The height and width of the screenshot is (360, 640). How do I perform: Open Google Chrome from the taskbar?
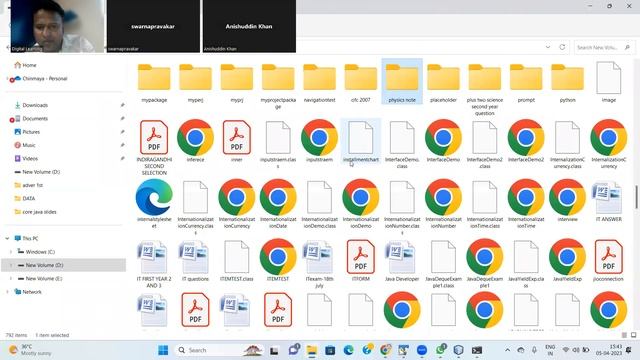(385, 350)
